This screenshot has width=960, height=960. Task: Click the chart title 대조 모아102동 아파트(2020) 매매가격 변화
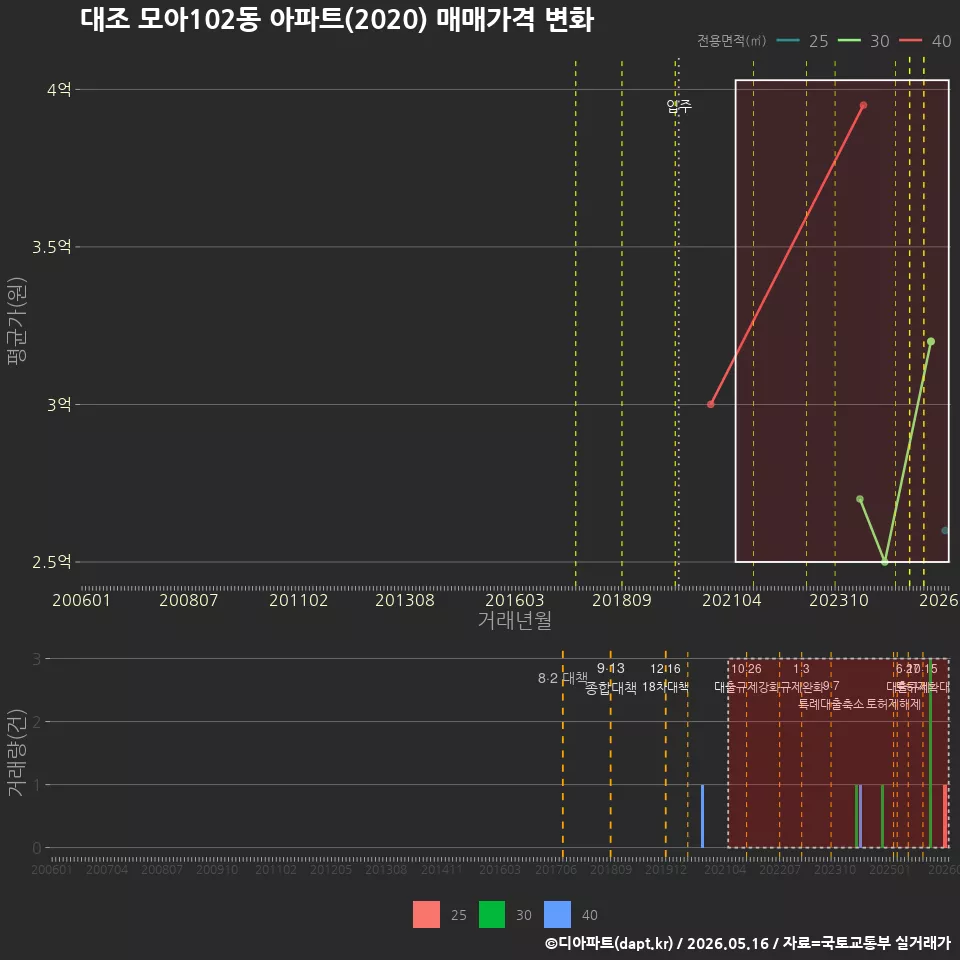click(337, 20)
